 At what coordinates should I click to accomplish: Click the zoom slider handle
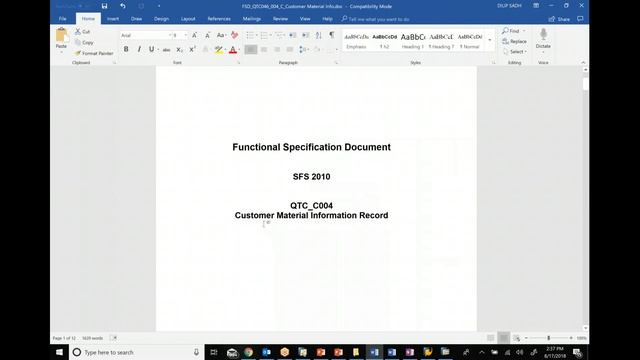point(549,338)
